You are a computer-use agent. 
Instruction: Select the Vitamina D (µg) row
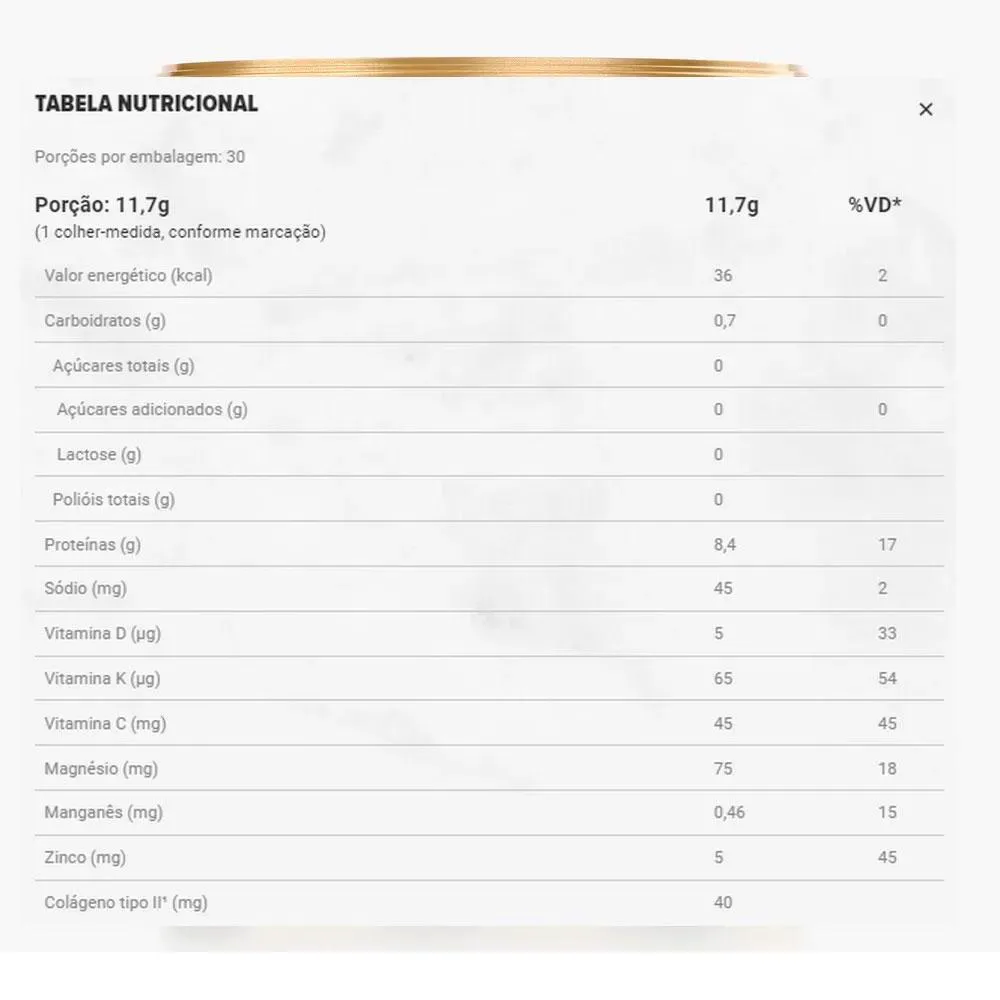[x=489, y=633]
